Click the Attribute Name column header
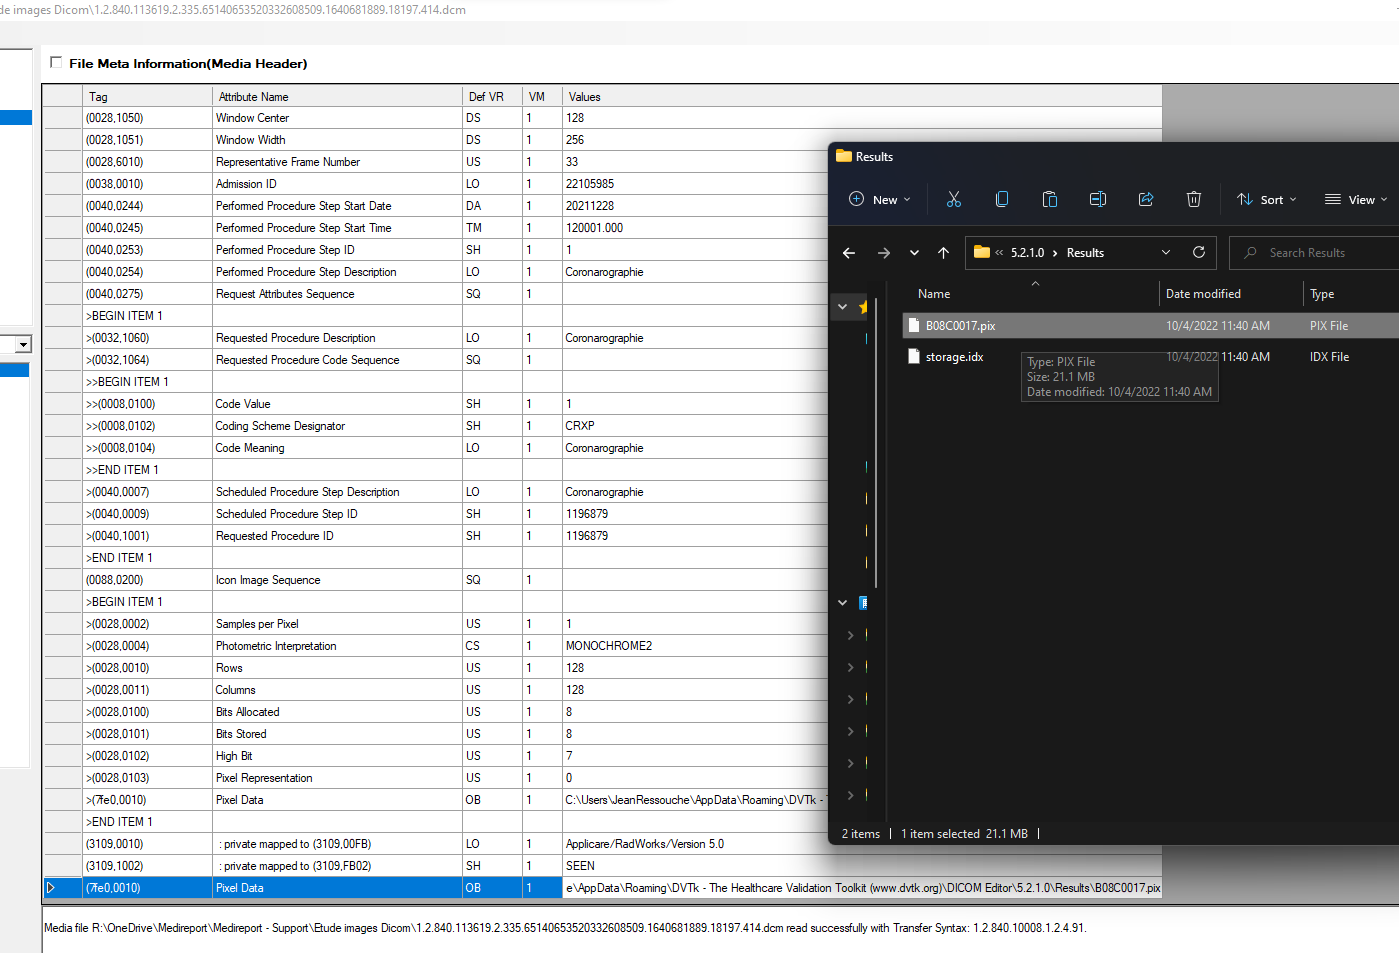 pyautogui.click(x=337, y=96)
